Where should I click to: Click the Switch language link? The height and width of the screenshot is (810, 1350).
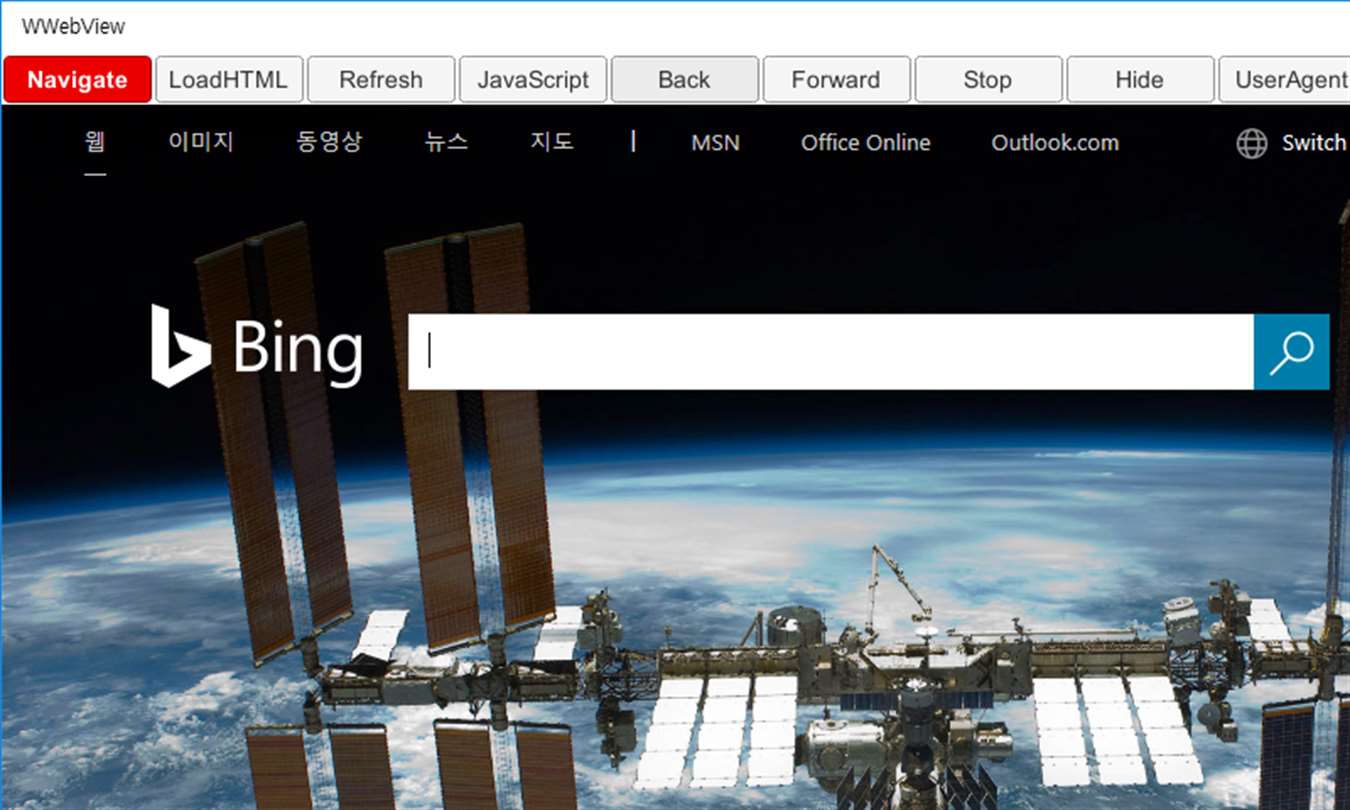pos(1315,143)
